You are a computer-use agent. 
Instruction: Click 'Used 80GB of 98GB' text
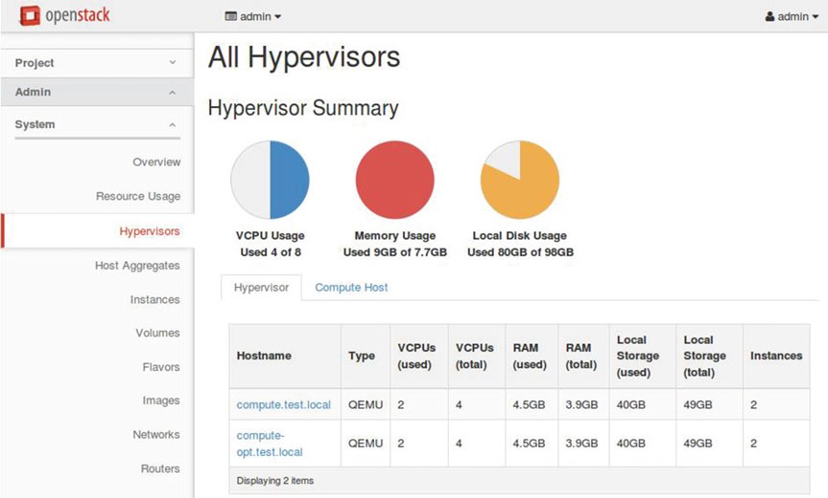[520, 252]
